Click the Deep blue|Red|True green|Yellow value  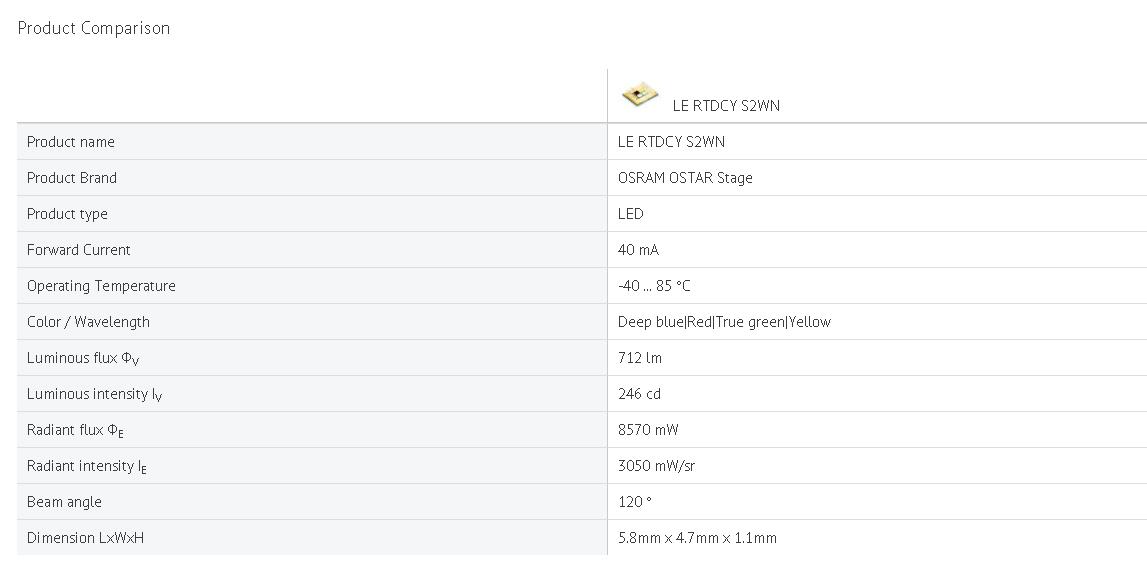(724, 322)
